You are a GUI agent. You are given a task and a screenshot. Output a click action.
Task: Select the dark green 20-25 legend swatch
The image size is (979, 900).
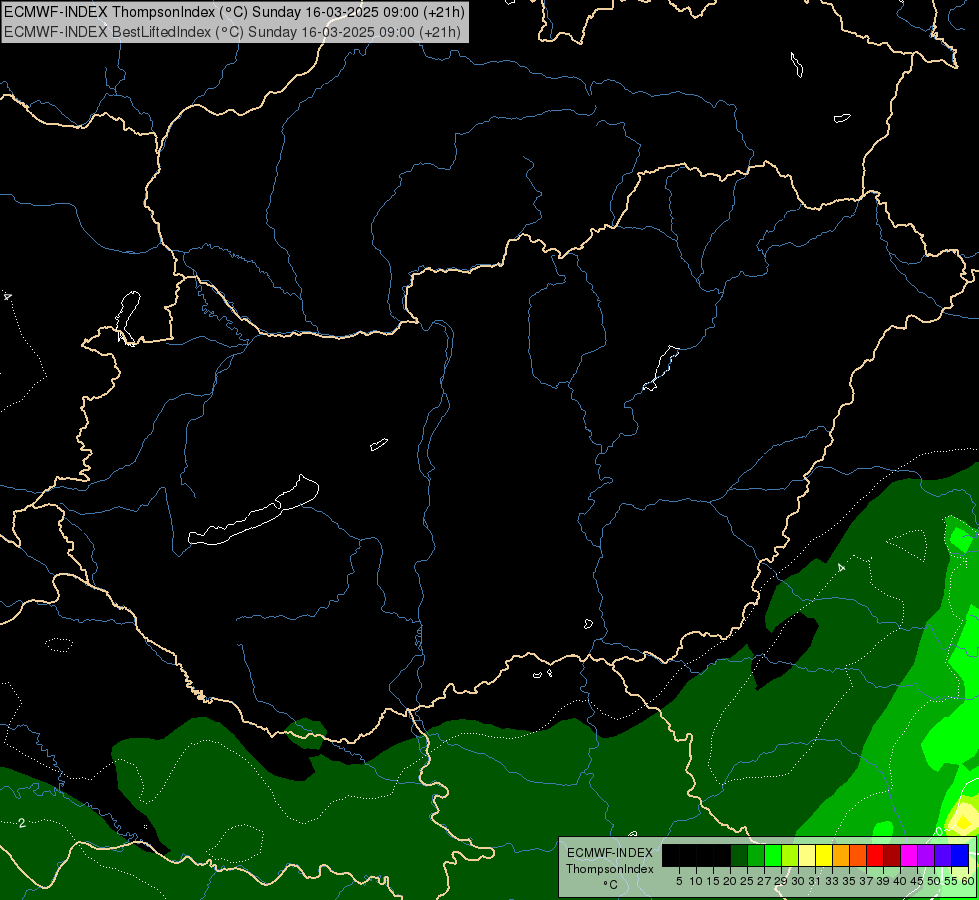739,855
